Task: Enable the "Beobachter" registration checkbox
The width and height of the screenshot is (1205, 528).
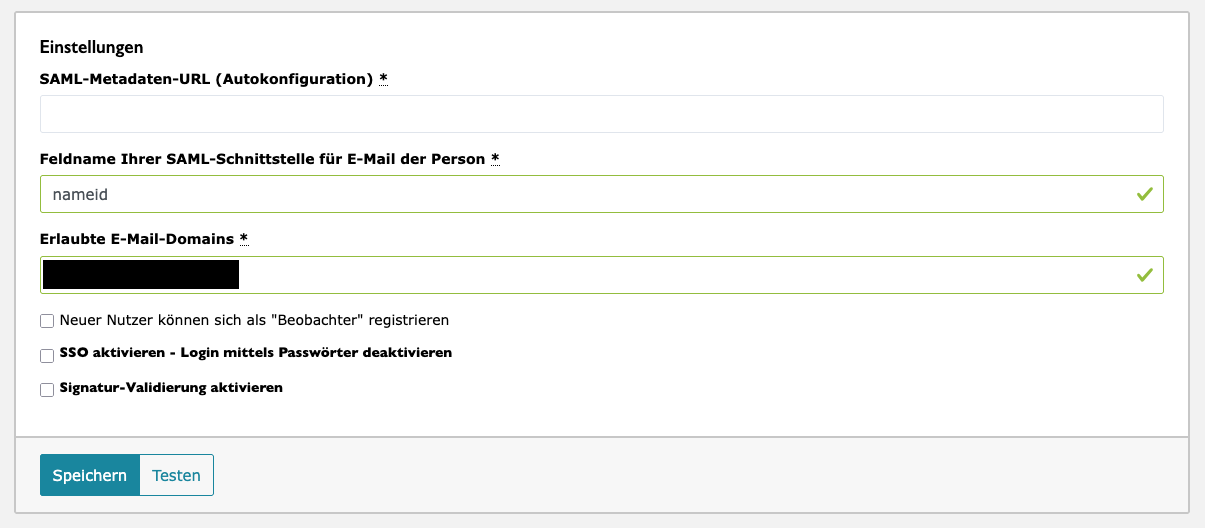Action: point(47,322)
